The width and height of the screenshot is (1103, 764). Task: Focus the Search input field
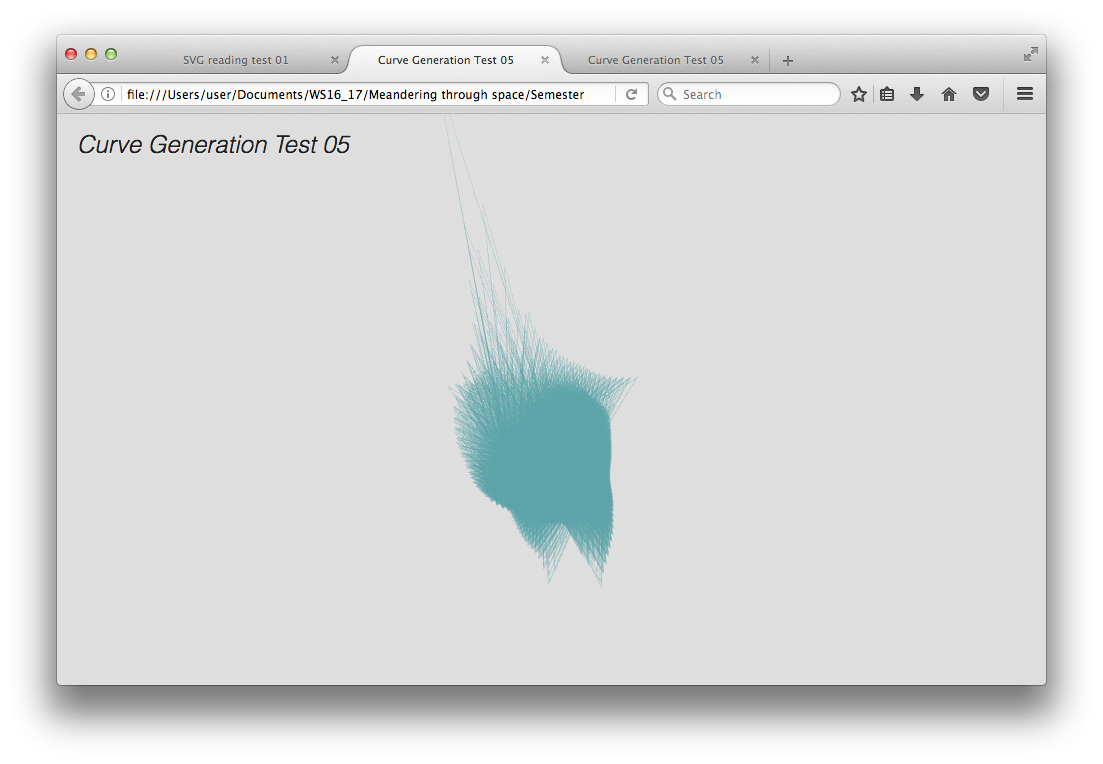(755, 94)
